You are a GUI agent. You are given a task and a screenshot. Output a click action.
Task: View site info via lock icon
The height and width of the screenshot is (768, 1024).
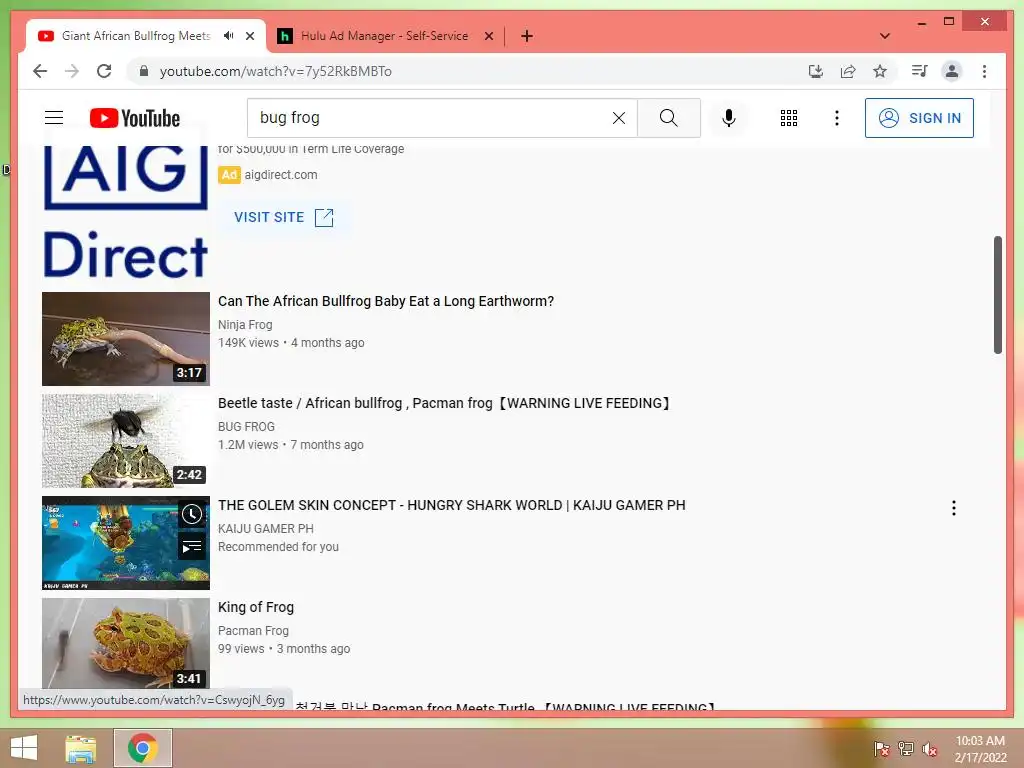click(144, 71)
